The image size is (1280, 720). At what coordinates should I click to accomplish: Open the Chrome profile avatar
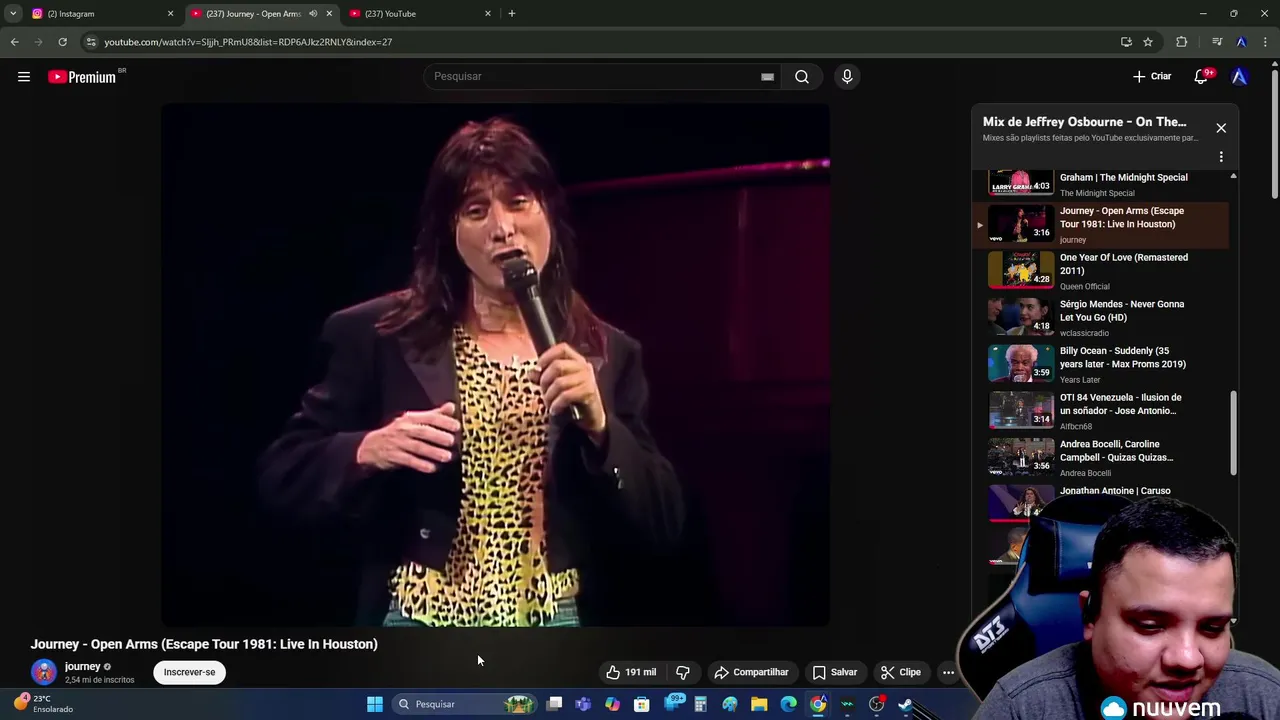pos(1241,42)
